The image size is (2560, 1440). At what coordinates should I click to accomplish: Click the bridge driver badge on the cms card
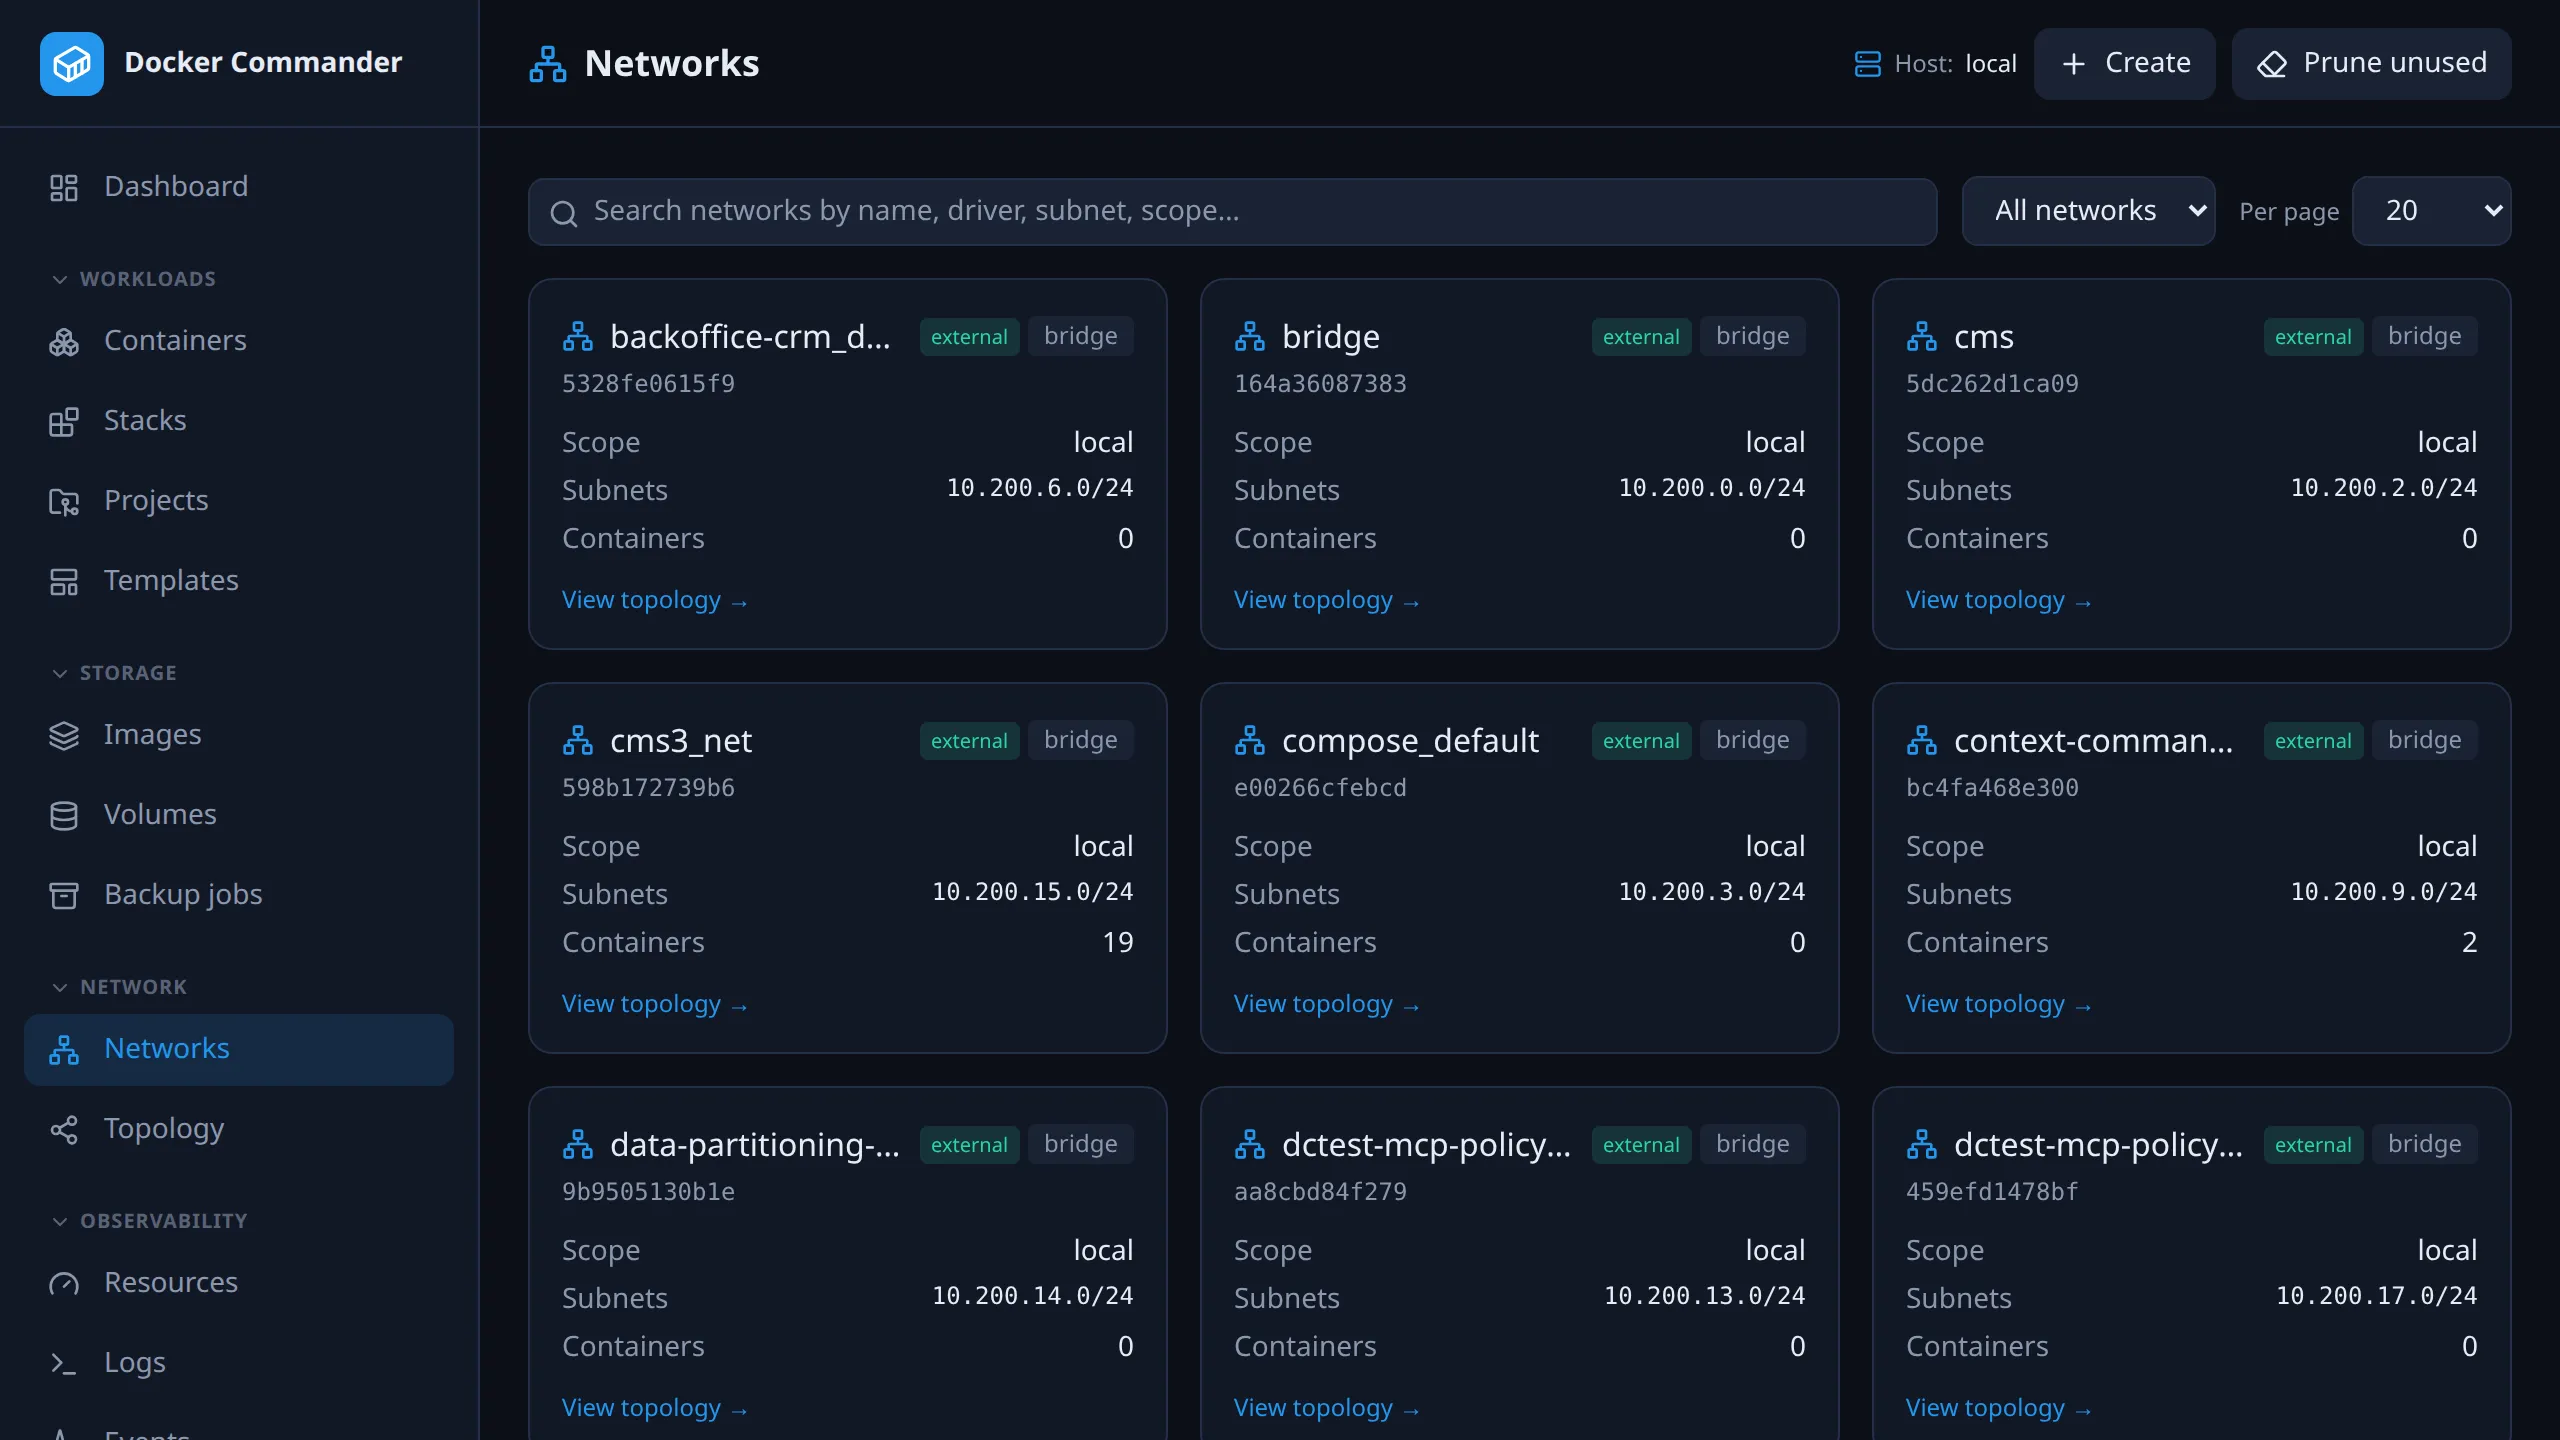pyautogui.click(x=2424, y=337)
